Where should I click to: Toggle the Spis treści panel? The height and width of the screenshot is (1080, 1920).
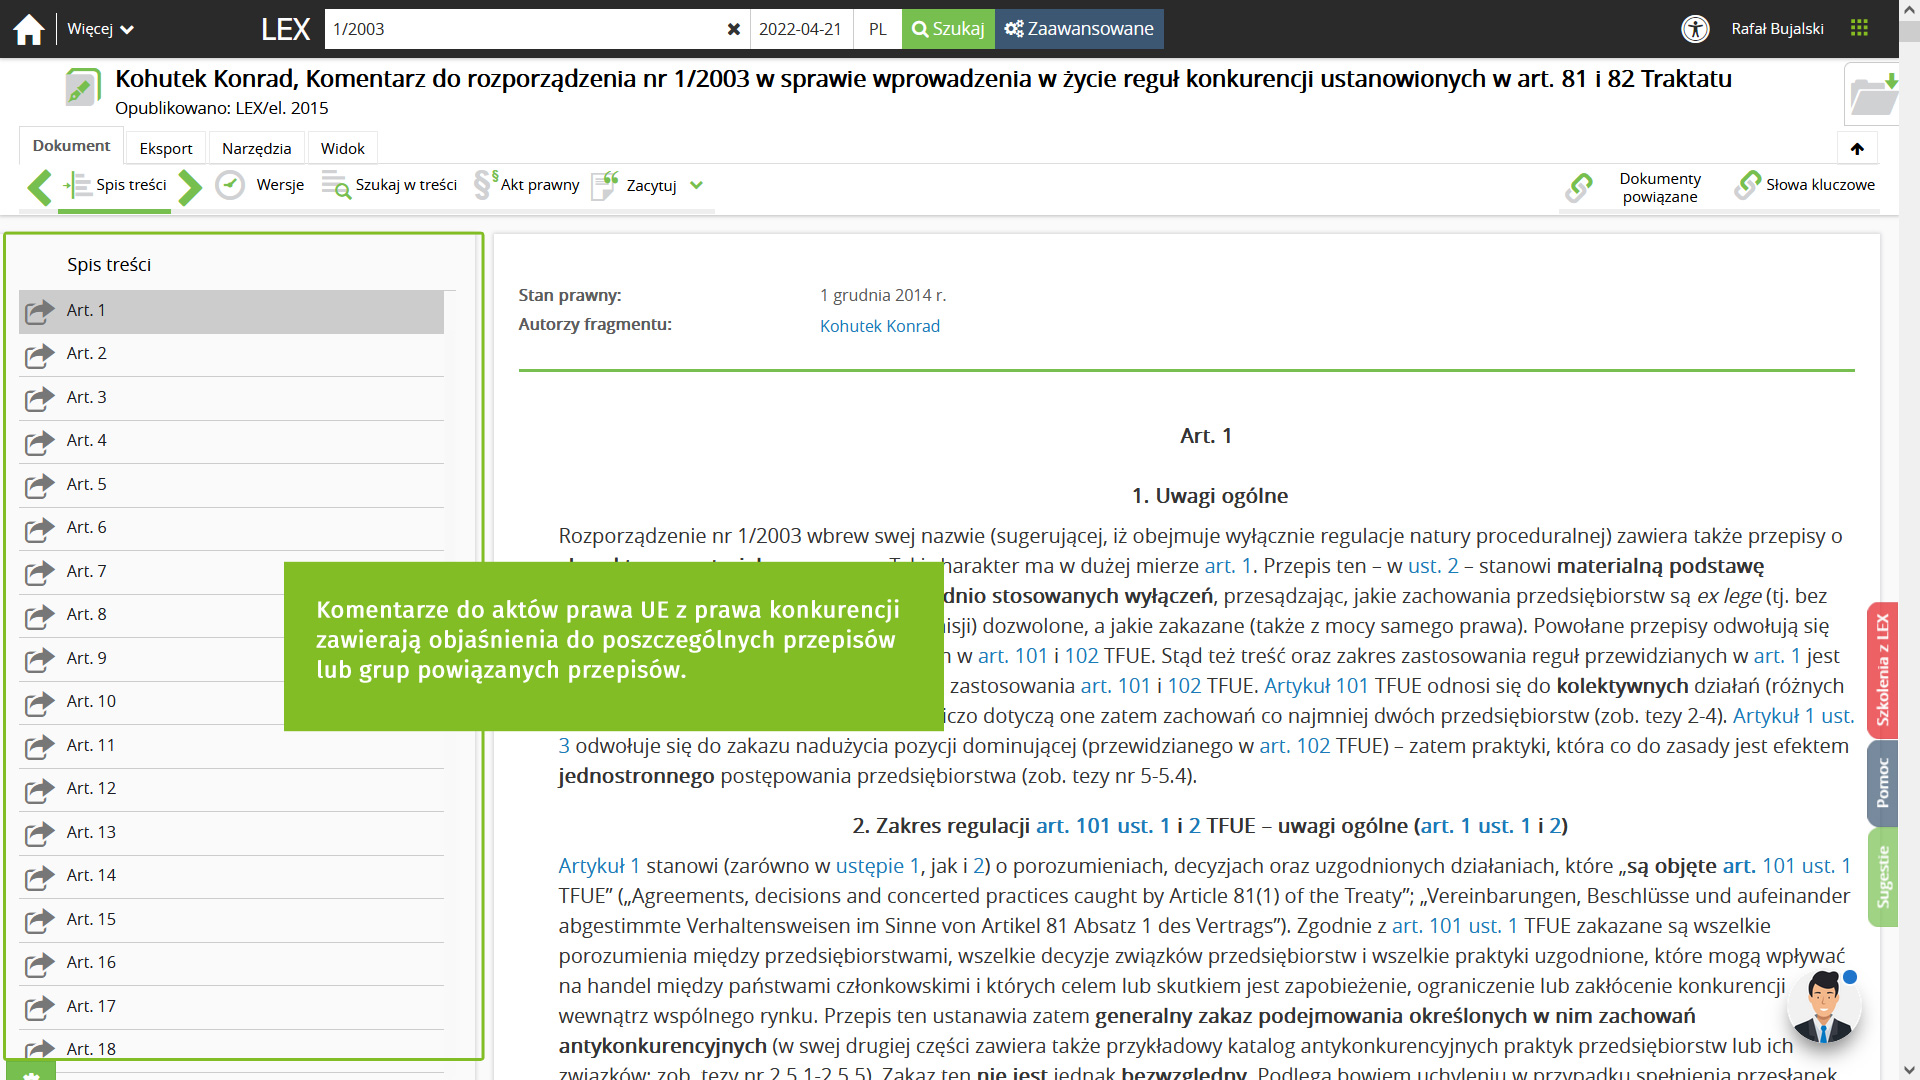coord(116,185)
